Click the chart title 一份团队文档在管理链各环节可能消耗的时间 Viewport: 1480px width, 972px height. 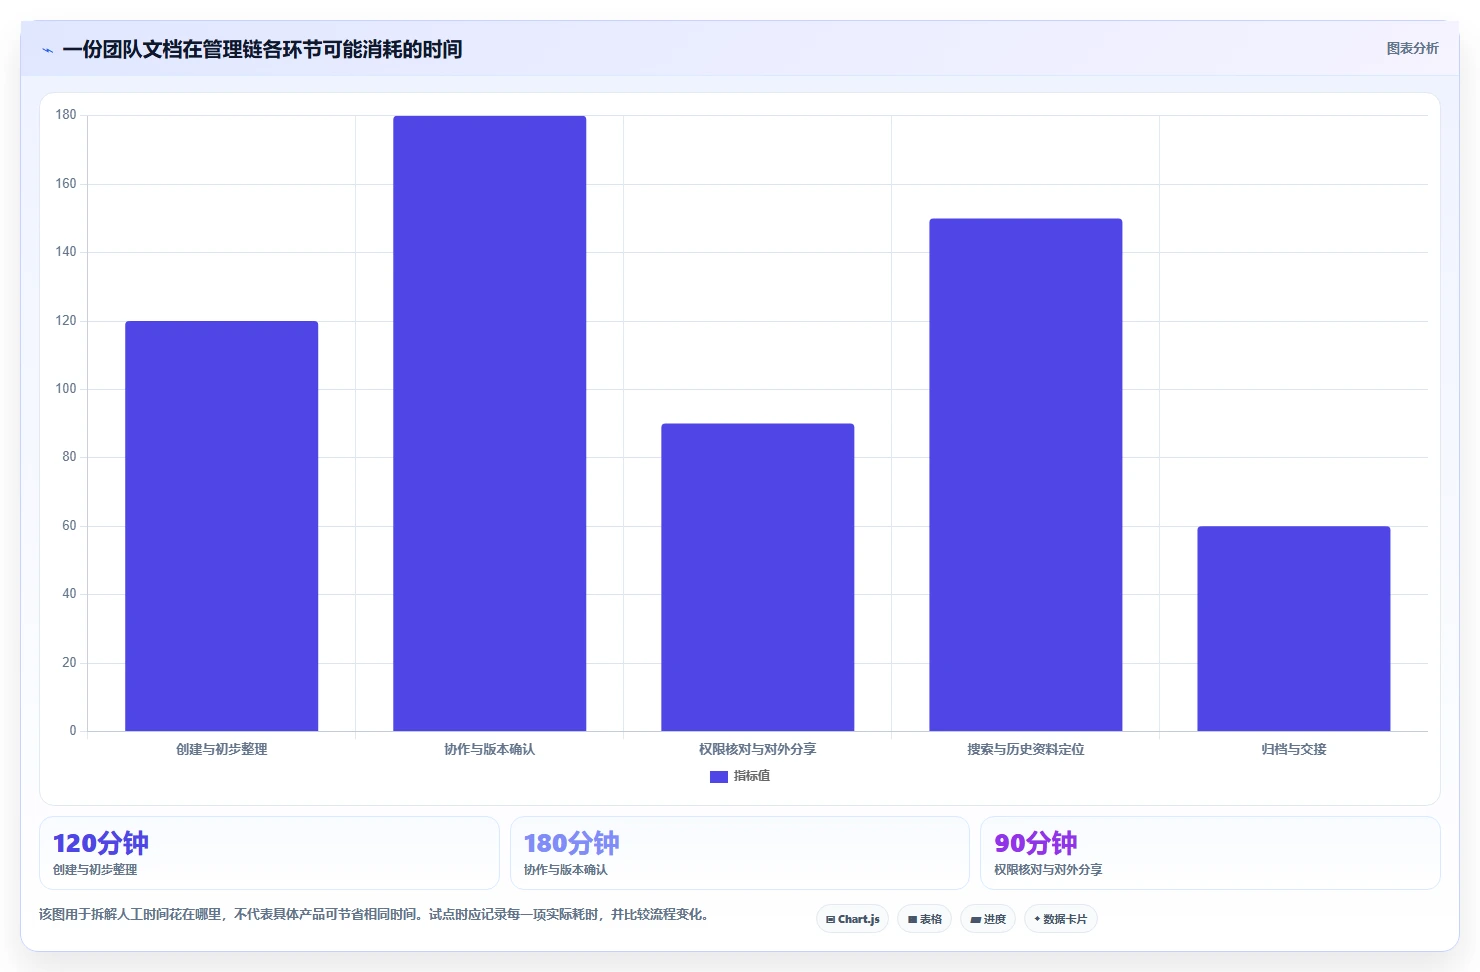pyautogui.click(x=262, y=49)
